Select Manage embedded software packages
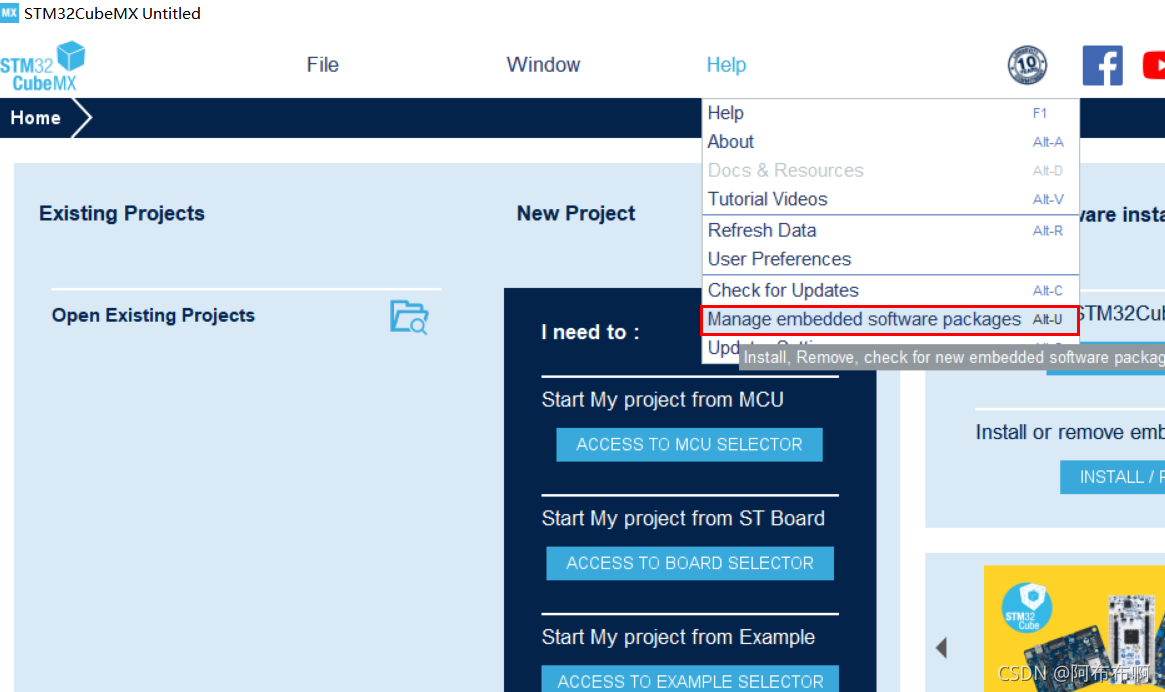Viewport: 1165px width, 692px height. click(890, 320)
